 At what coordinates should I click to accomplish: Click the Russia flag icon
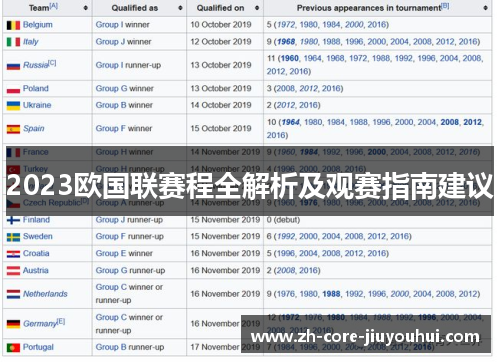tap(13, 66)
